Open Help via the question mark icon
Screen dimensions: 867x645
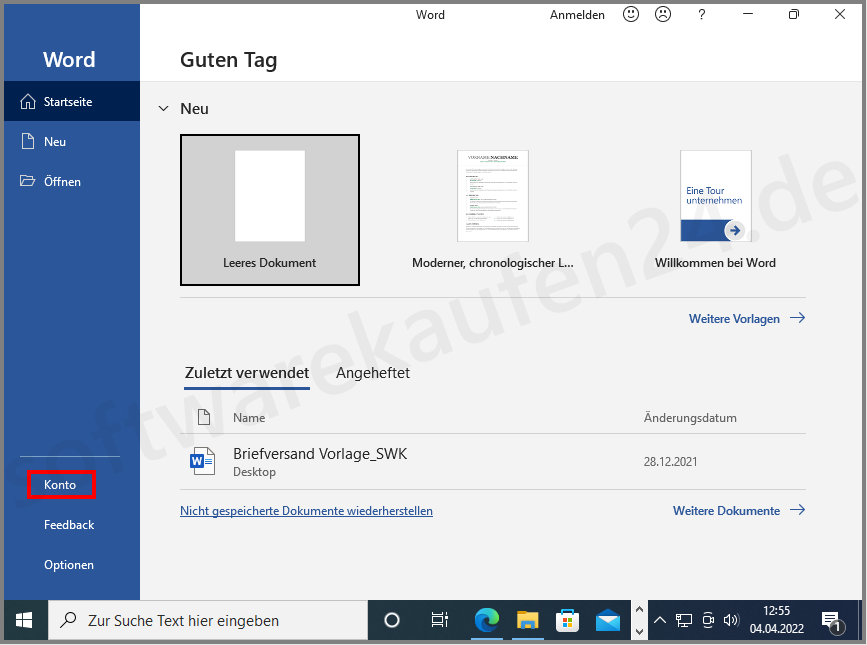point(701,14)
